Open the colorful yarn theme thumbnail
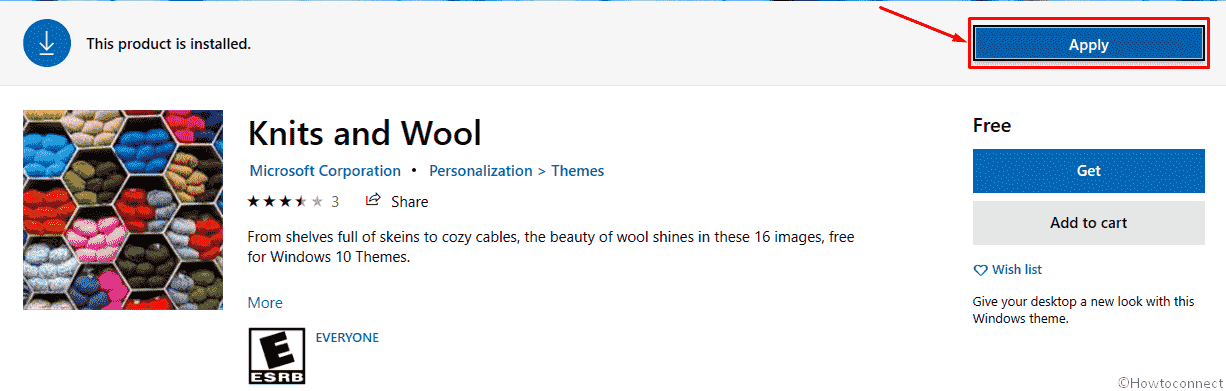The width and height of the screenshot is (1226, 391). click(123, 210)
